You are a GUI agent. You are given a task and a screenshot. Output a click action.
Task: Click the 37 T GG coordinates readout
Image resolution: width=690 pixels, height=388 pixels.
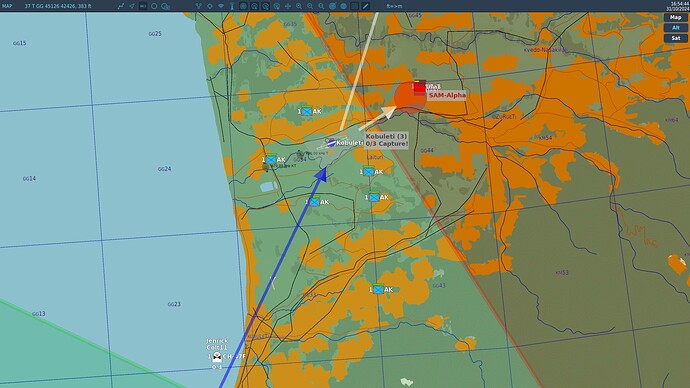58,6
